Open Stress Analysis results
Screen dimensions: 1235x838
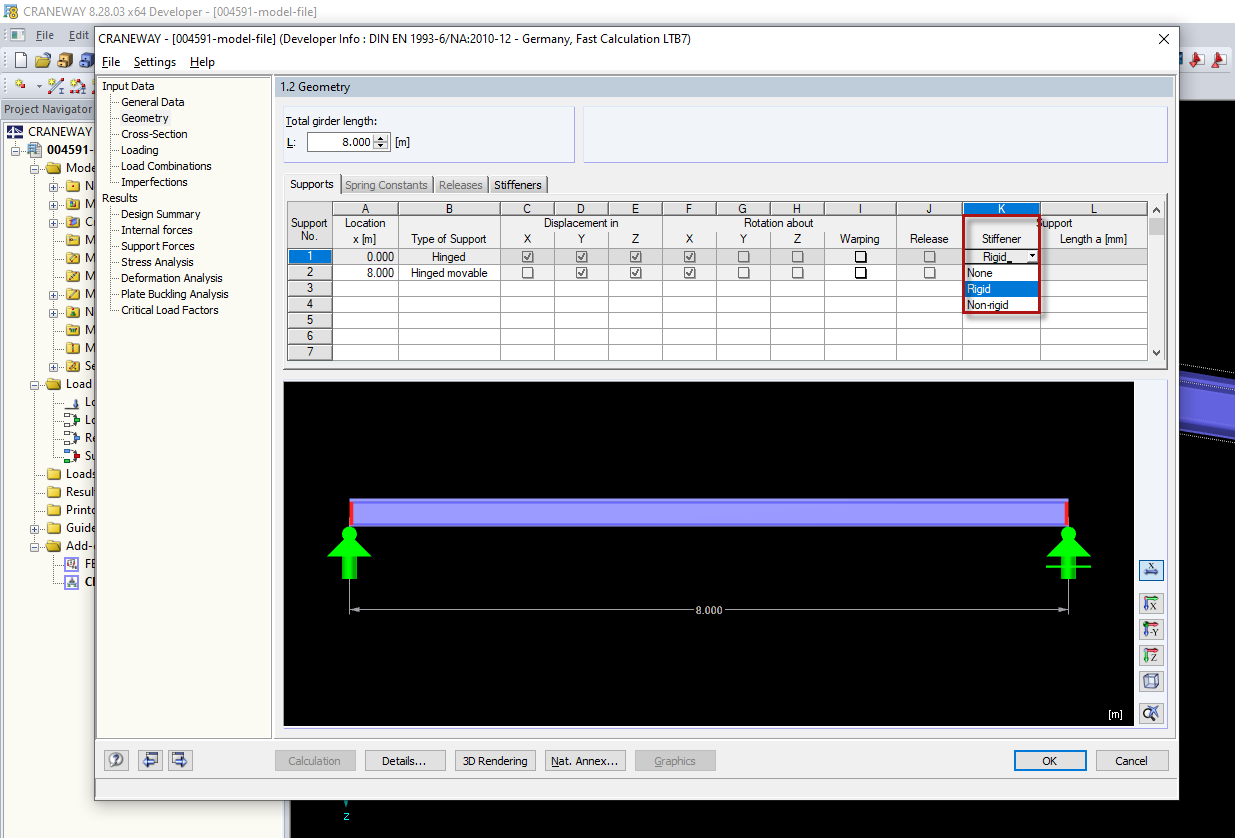click(x=157, y=262)
